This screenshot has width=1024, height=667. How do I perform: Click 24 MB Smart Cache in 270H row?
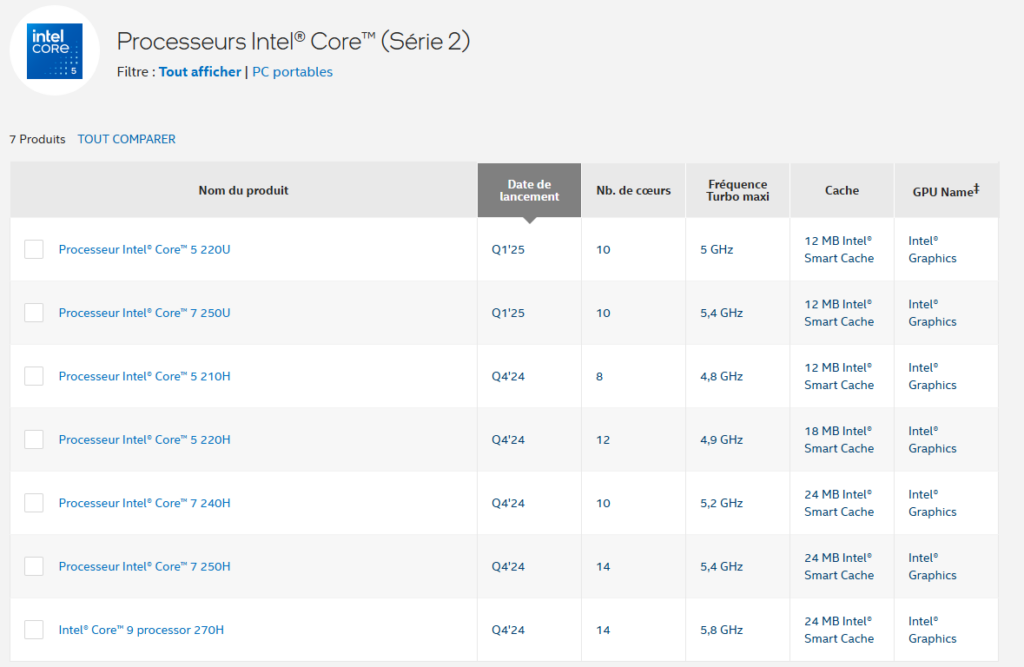click(x=839, y=630)
